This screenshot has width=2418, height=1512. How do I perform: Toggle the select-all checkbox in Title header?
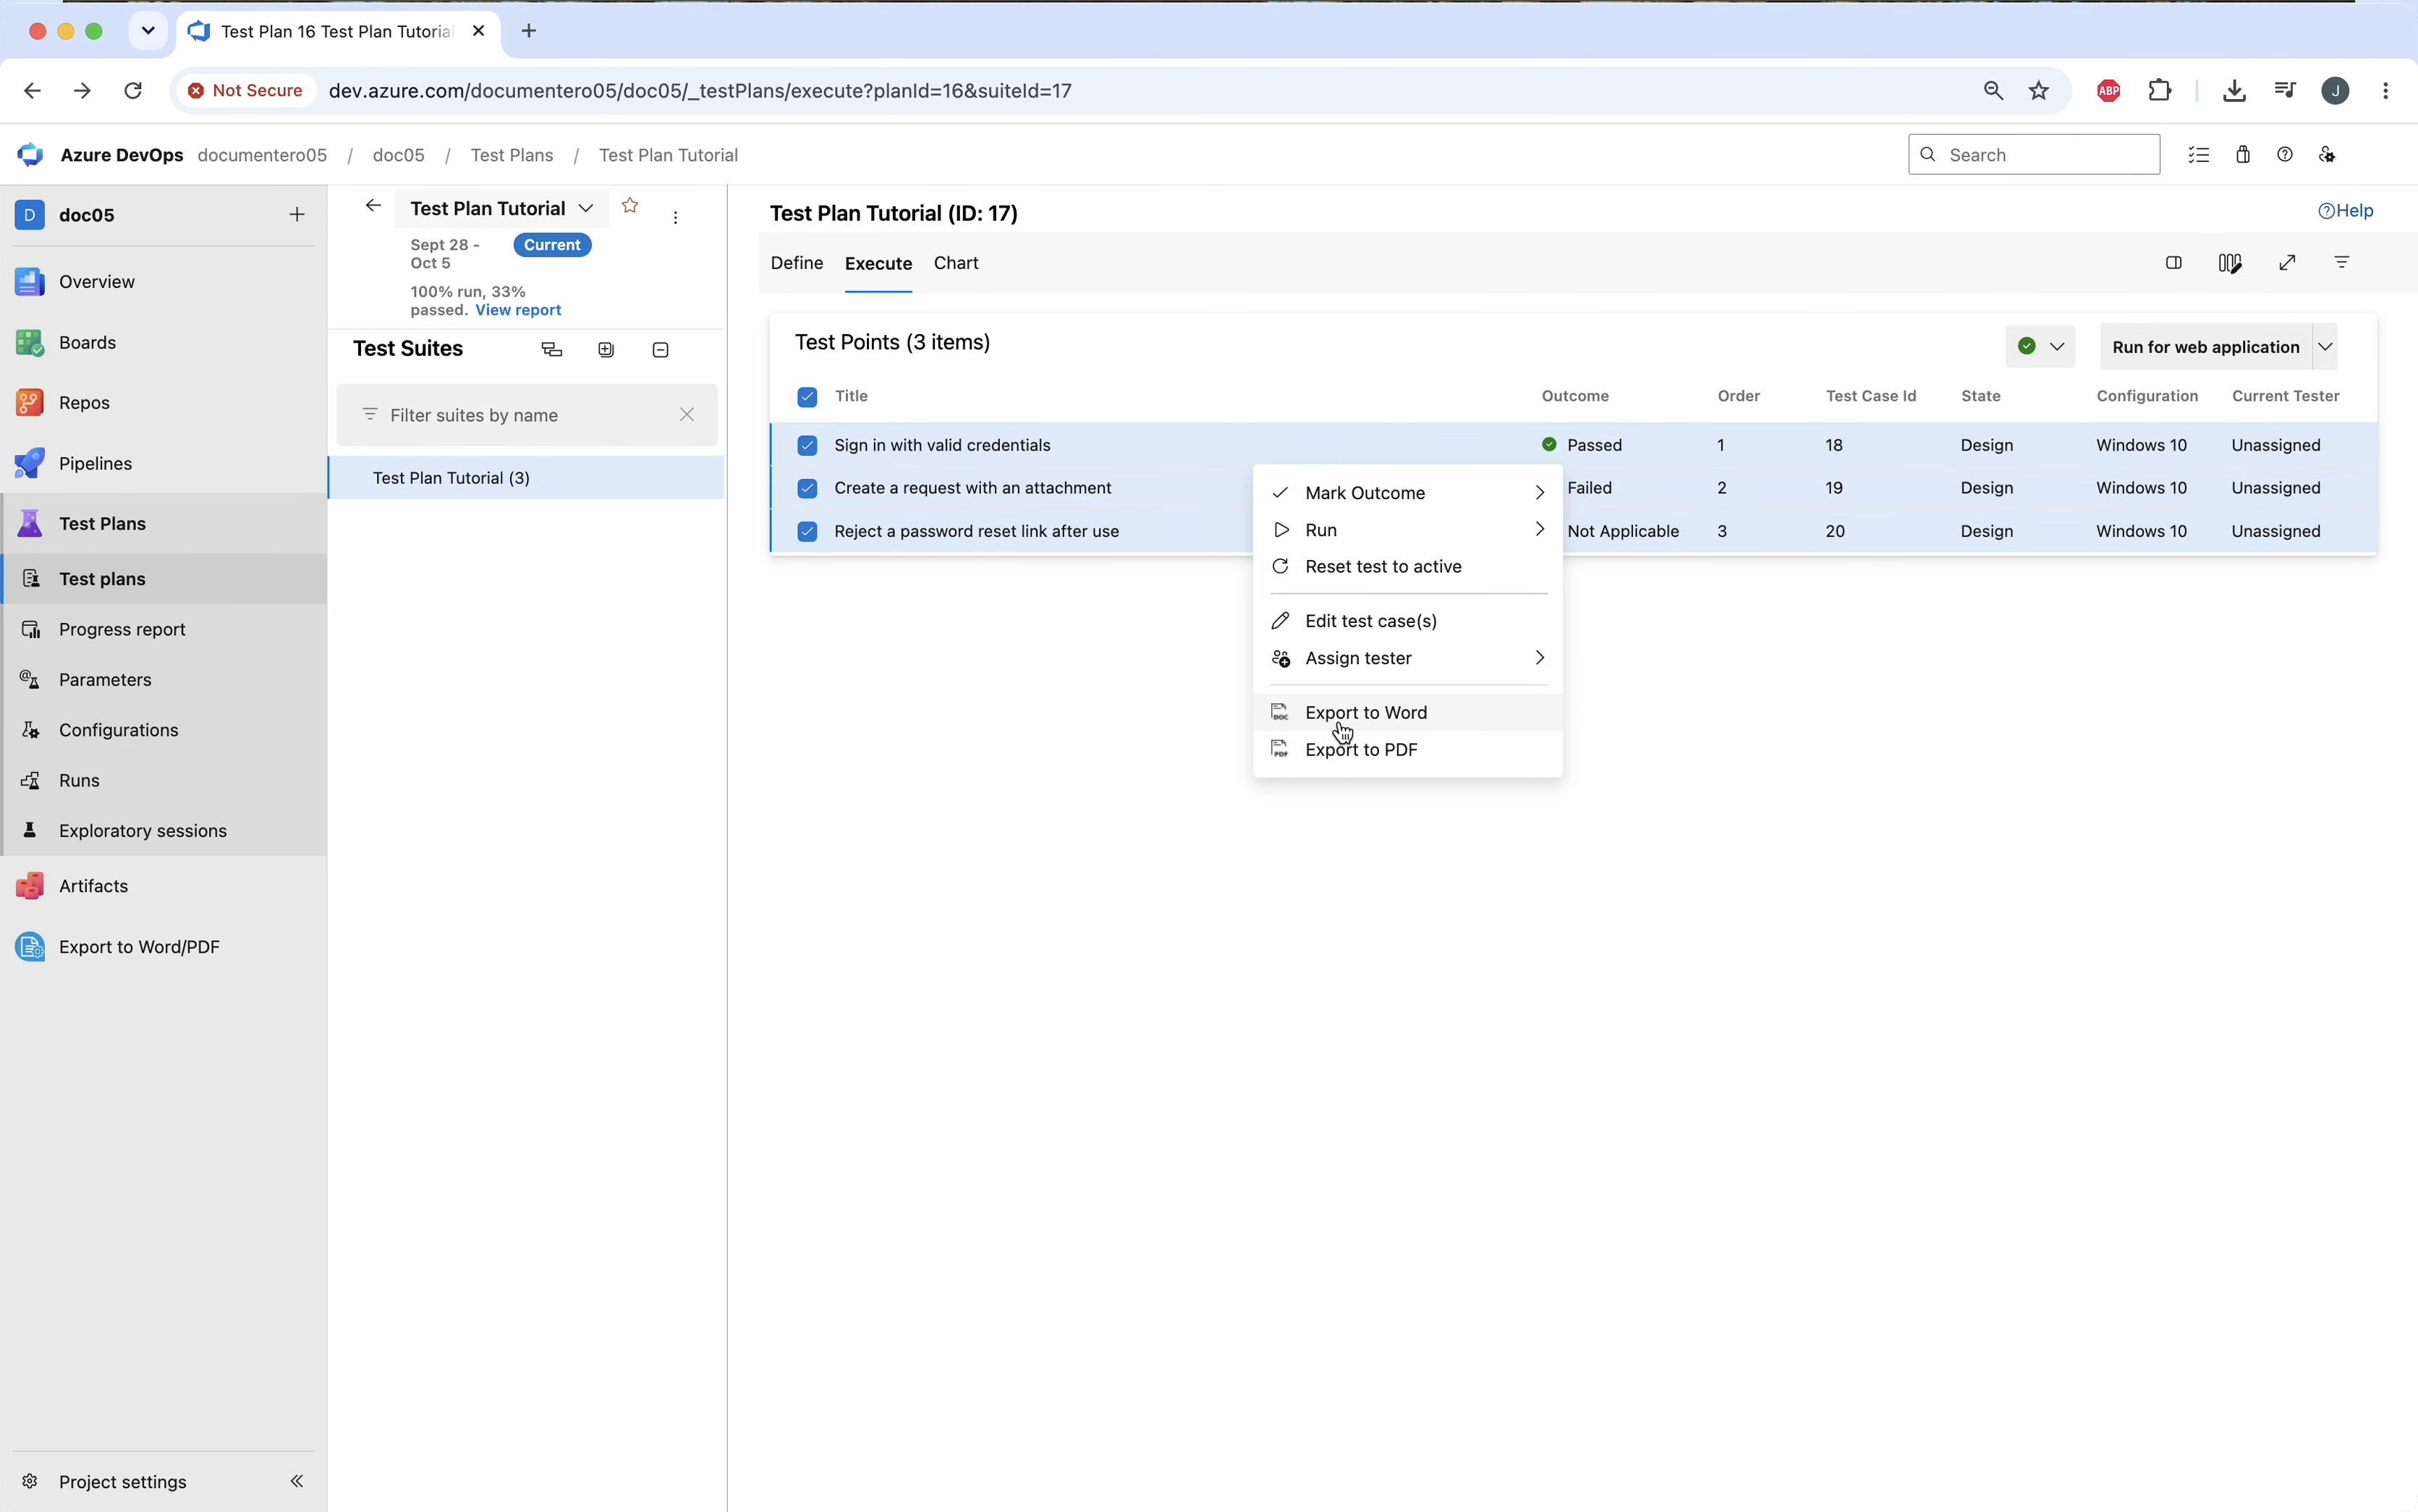tap(807, 397)
